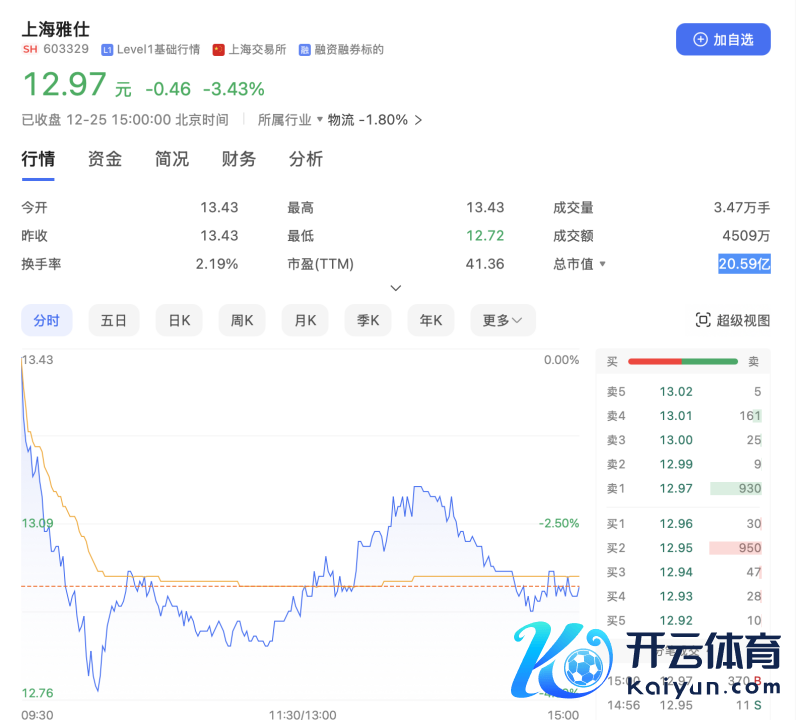Image resolution: width=796 pixels, height=720 pixels.
Task: Click the arrow next to 物流 -1.80%
Action: point(418,120)
